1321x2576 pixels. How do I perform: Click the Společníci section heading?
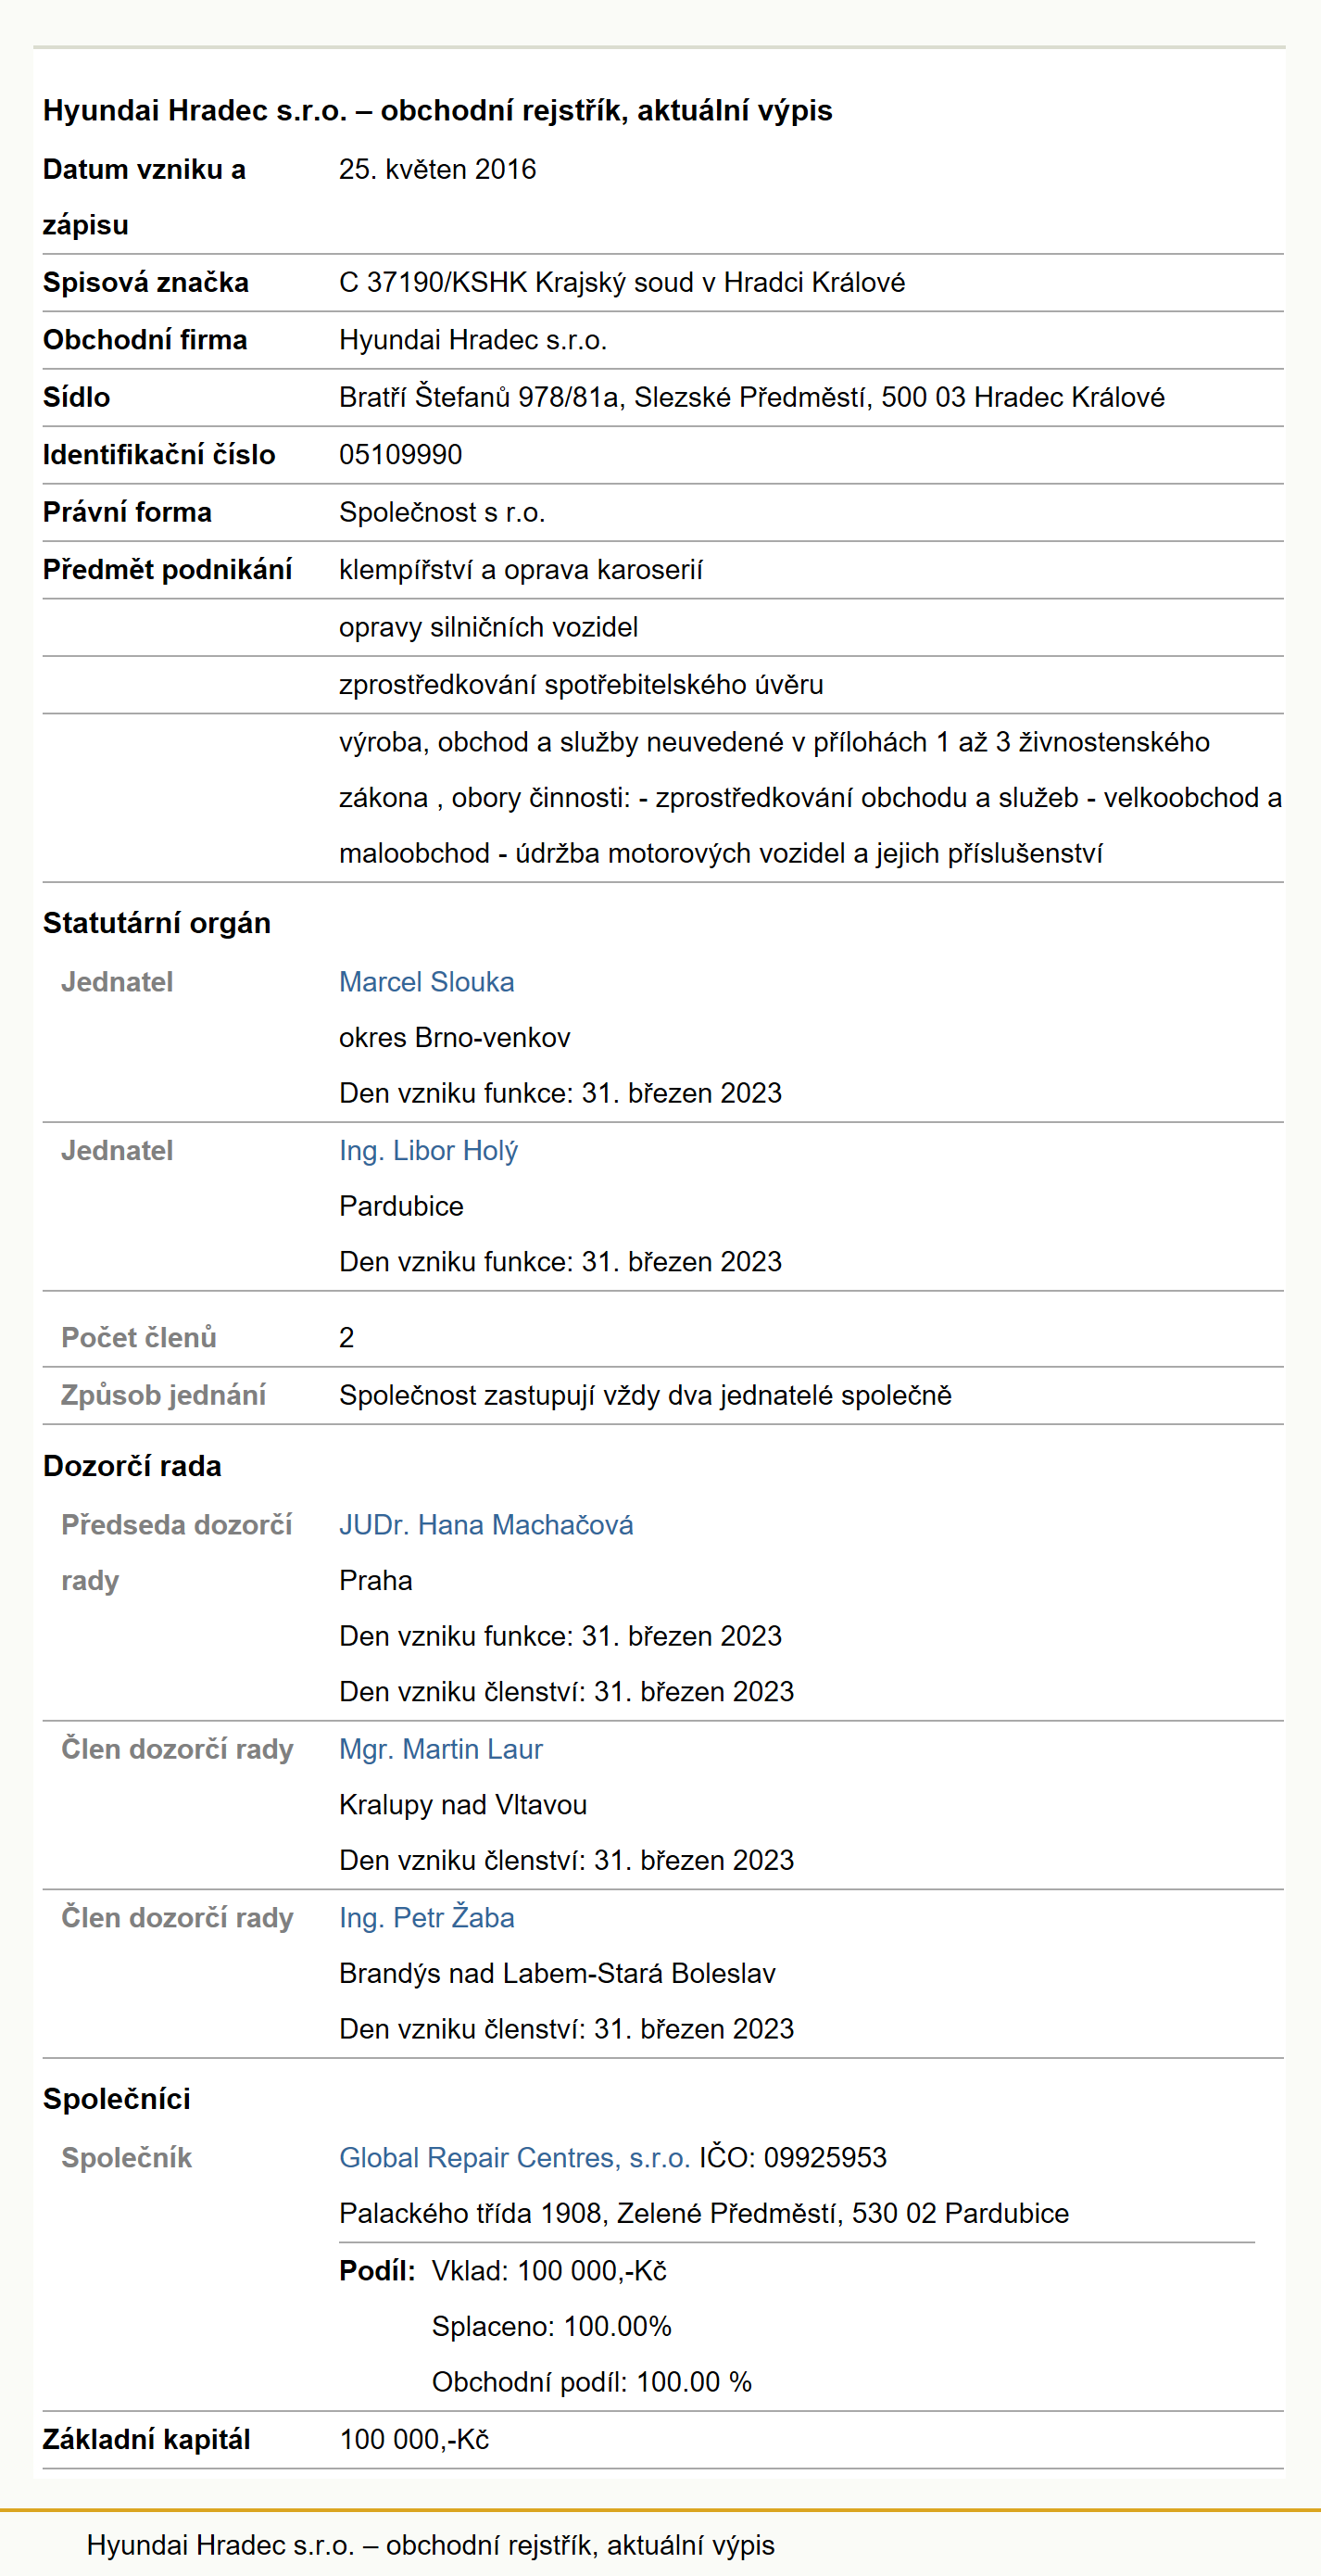click(x=117, y=2099)
